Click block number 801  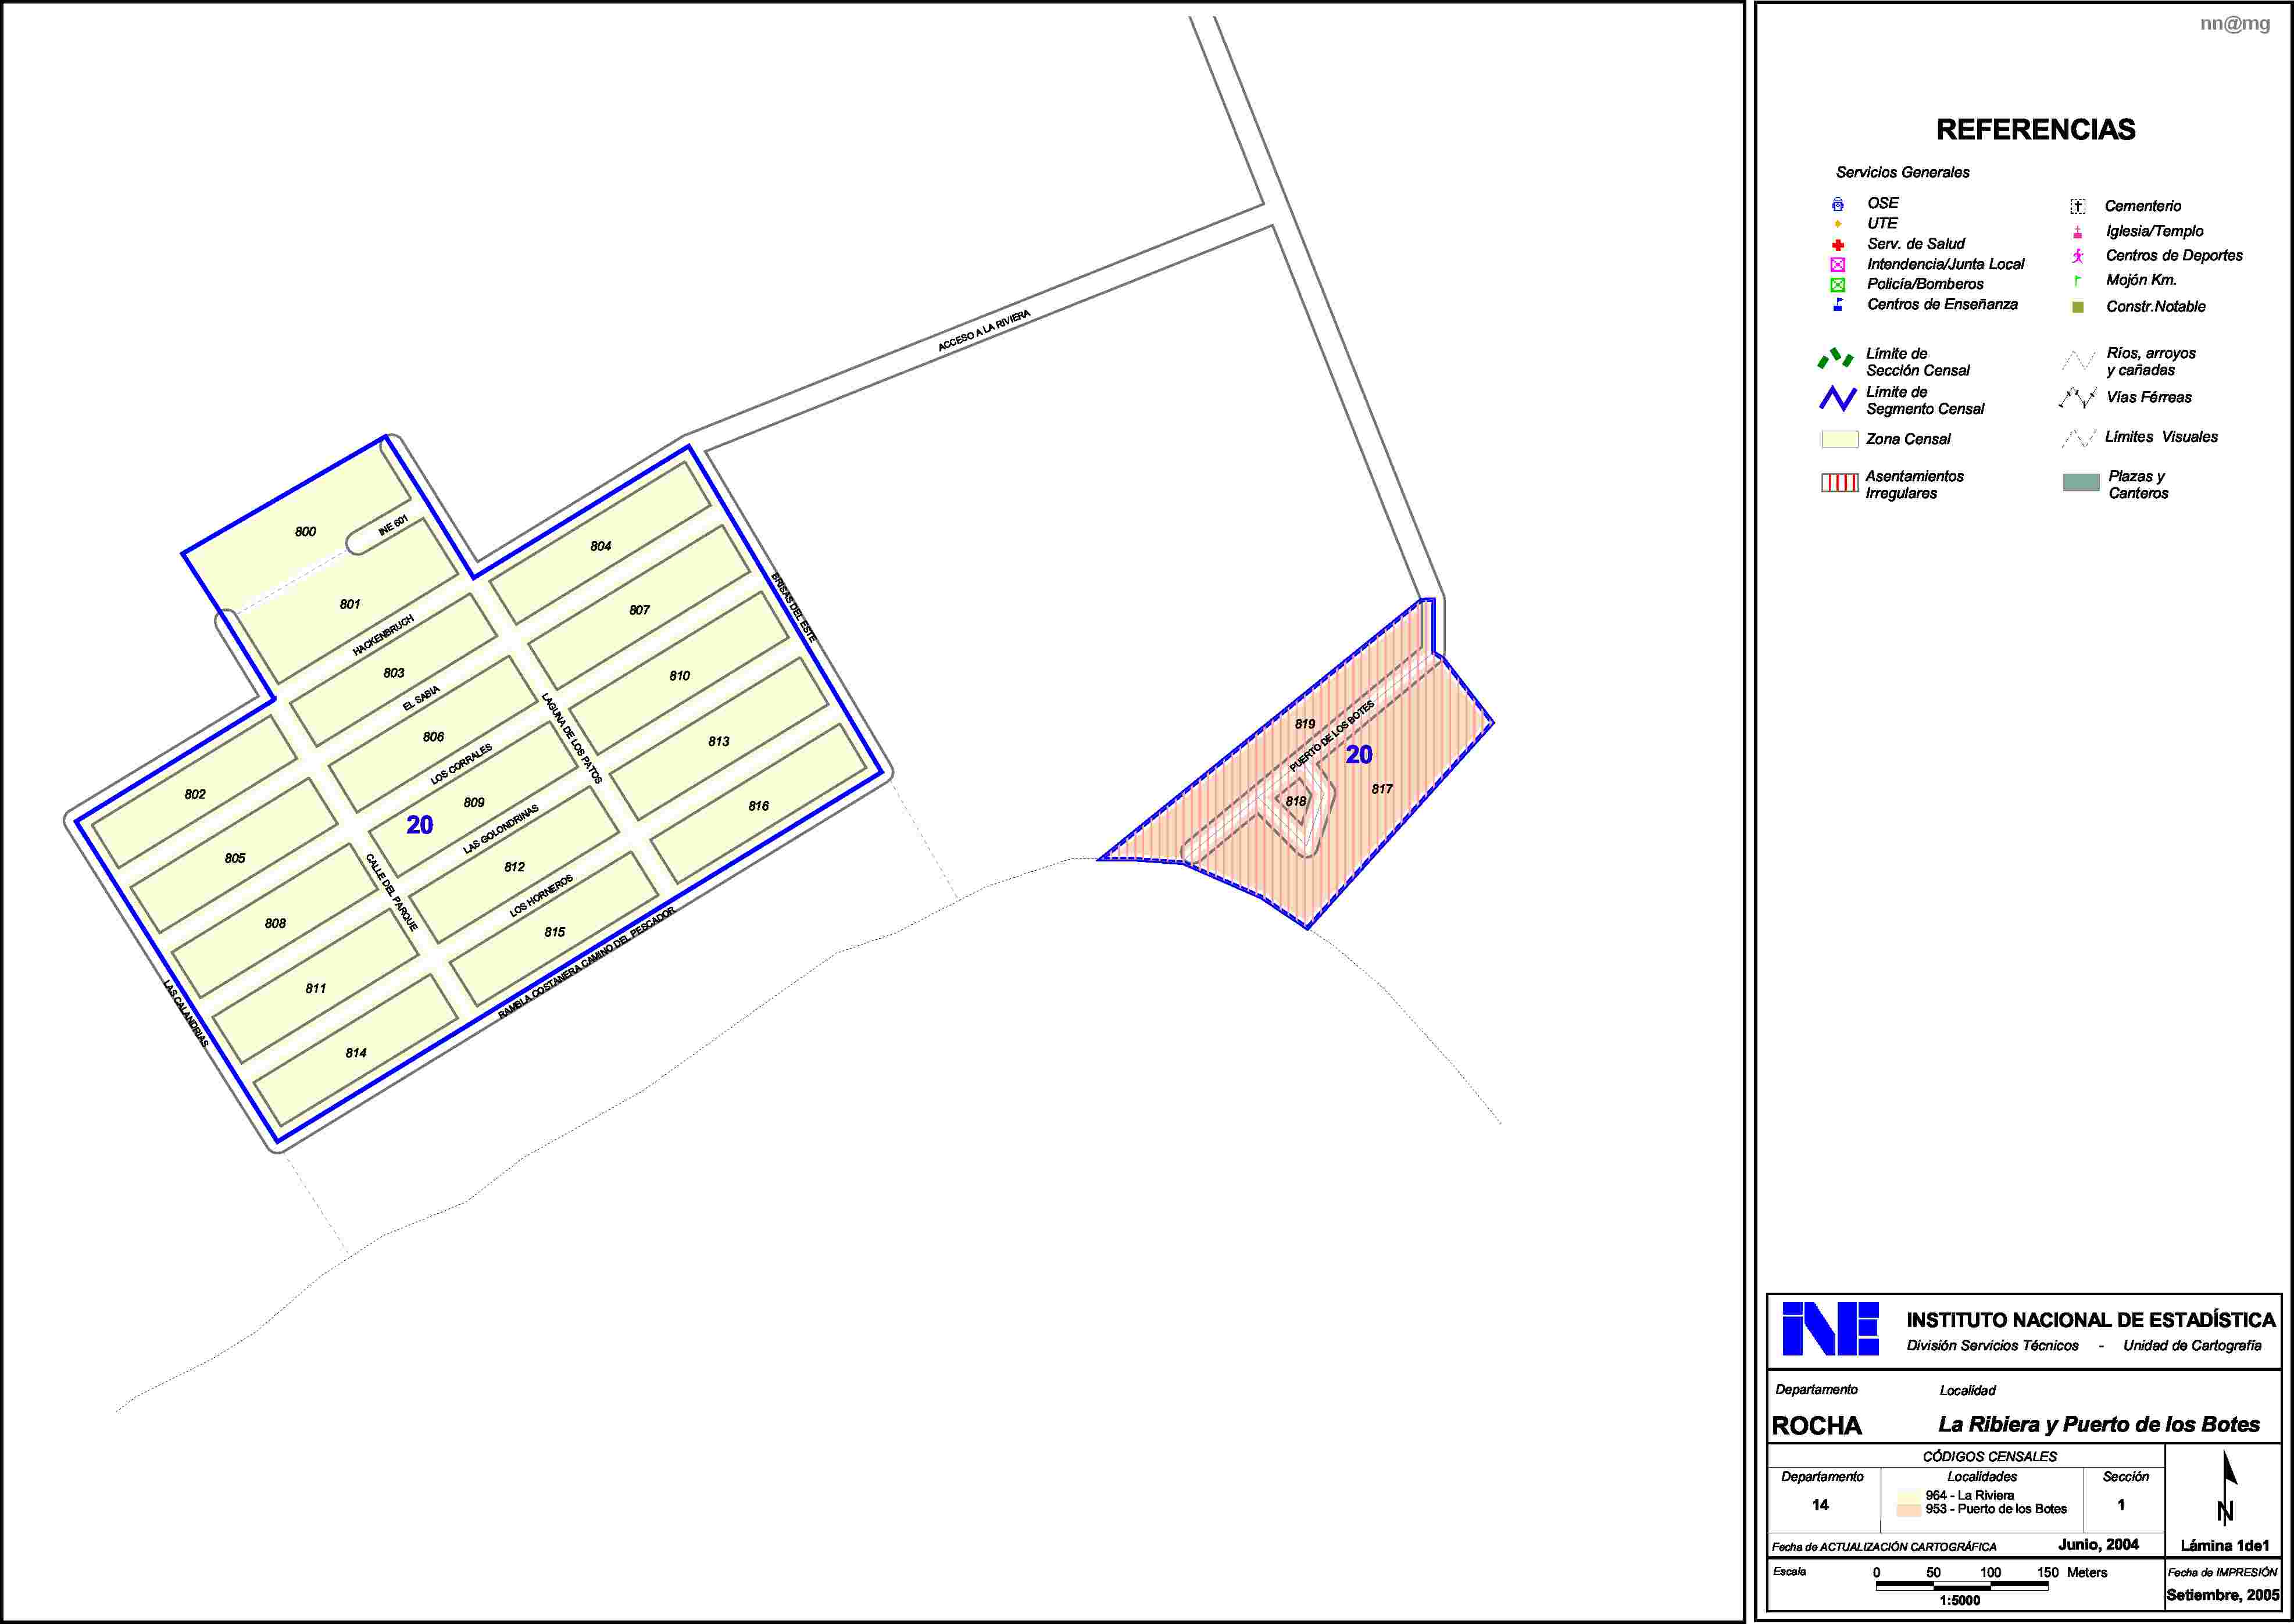tap(349, 604)
